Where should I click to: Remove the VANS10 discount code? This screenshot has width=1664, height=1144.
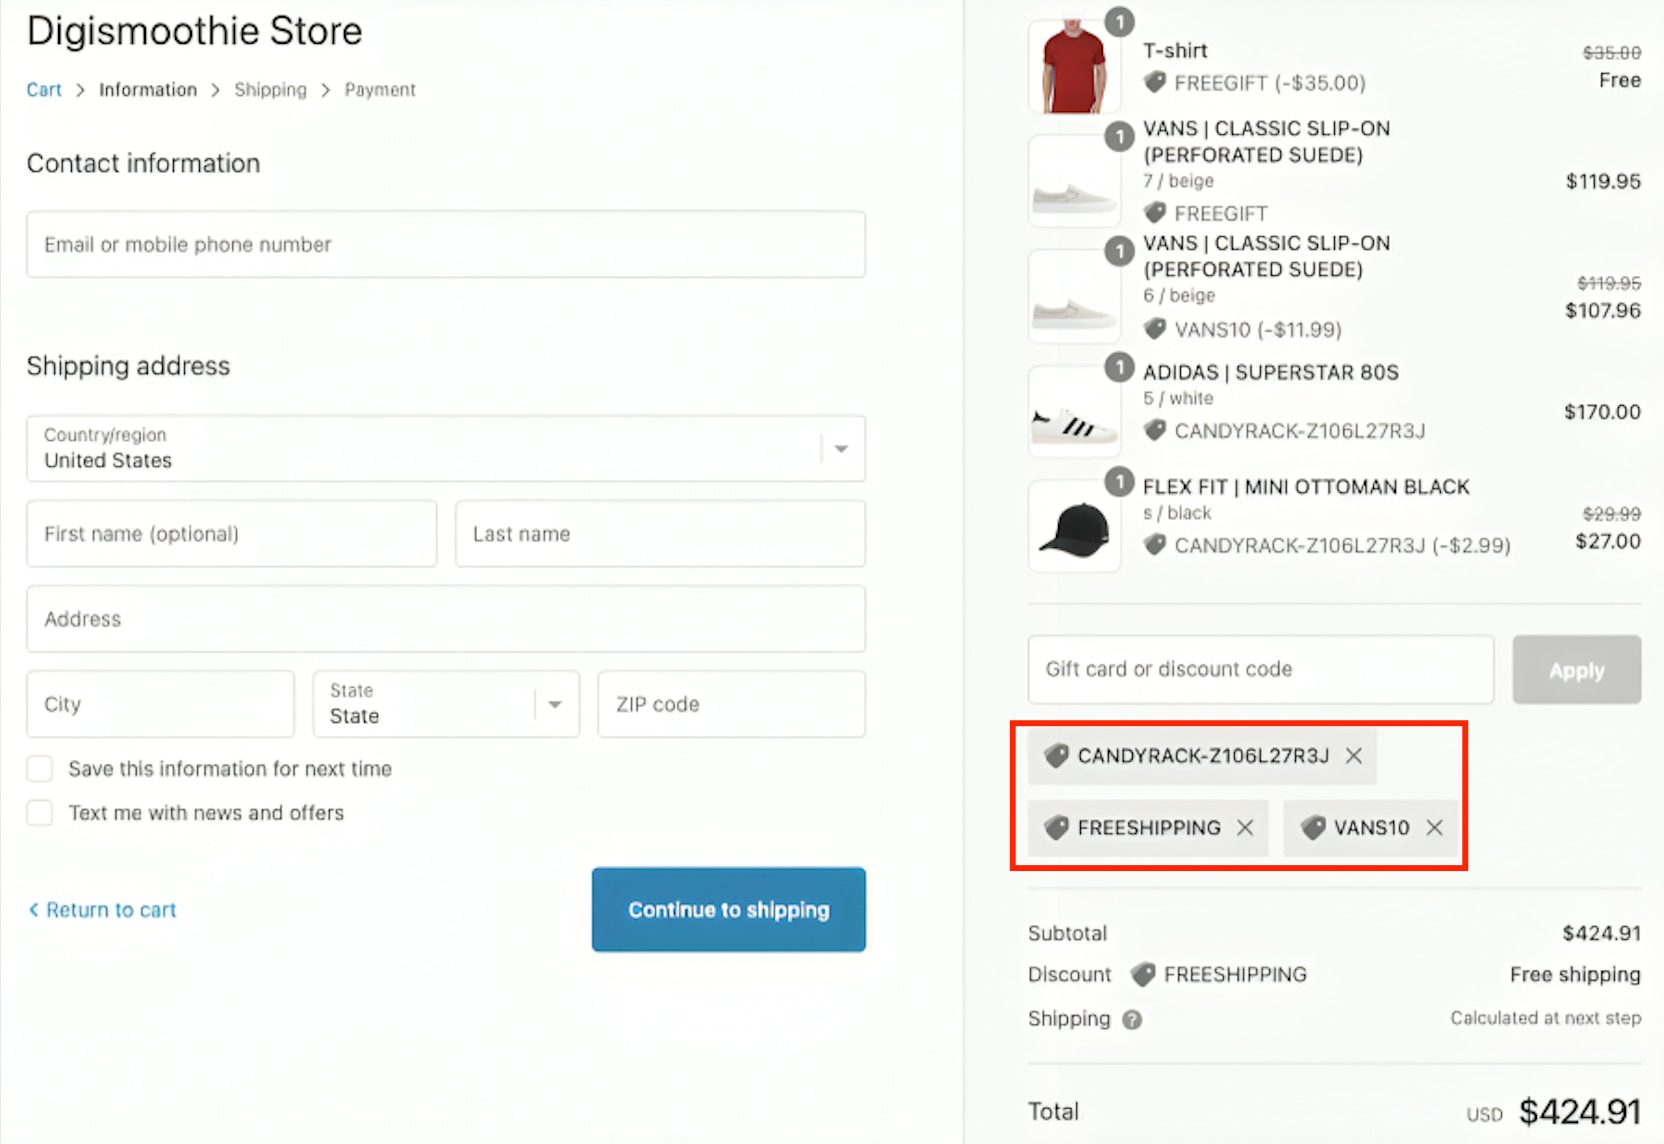click(1435, 828)
